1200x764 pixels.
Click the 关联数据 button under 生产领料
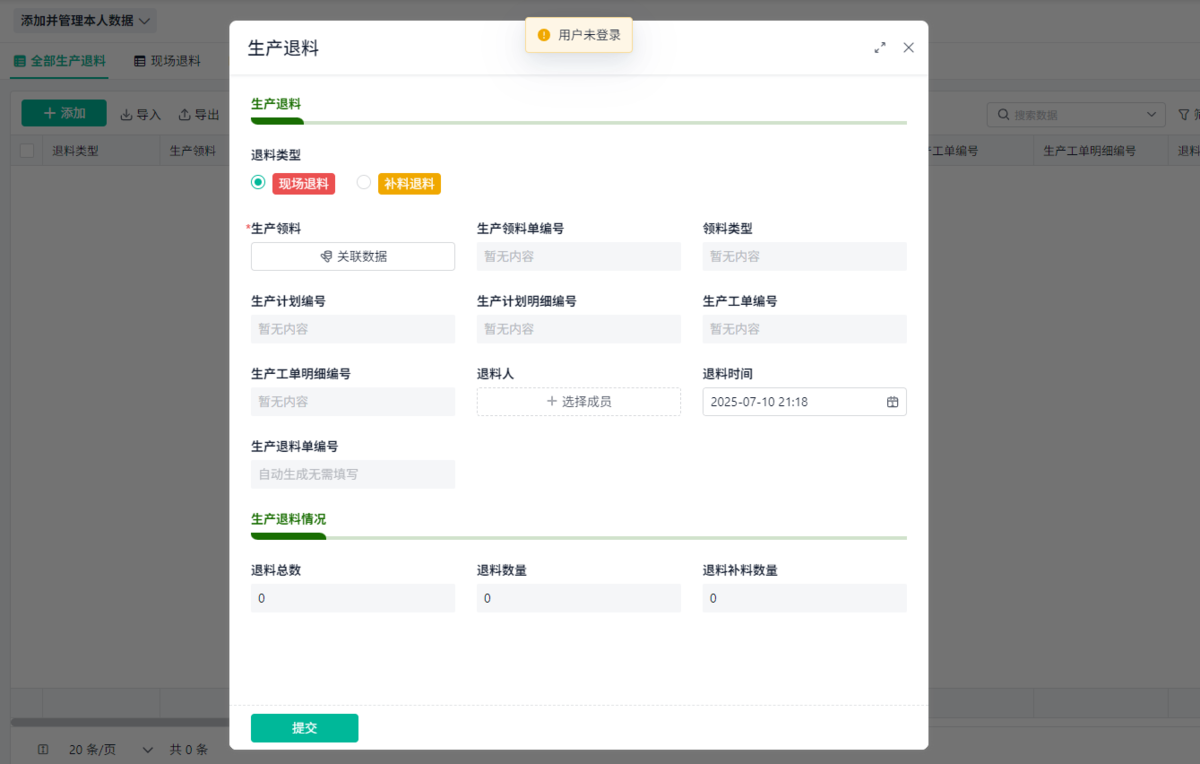pos(353,256)
